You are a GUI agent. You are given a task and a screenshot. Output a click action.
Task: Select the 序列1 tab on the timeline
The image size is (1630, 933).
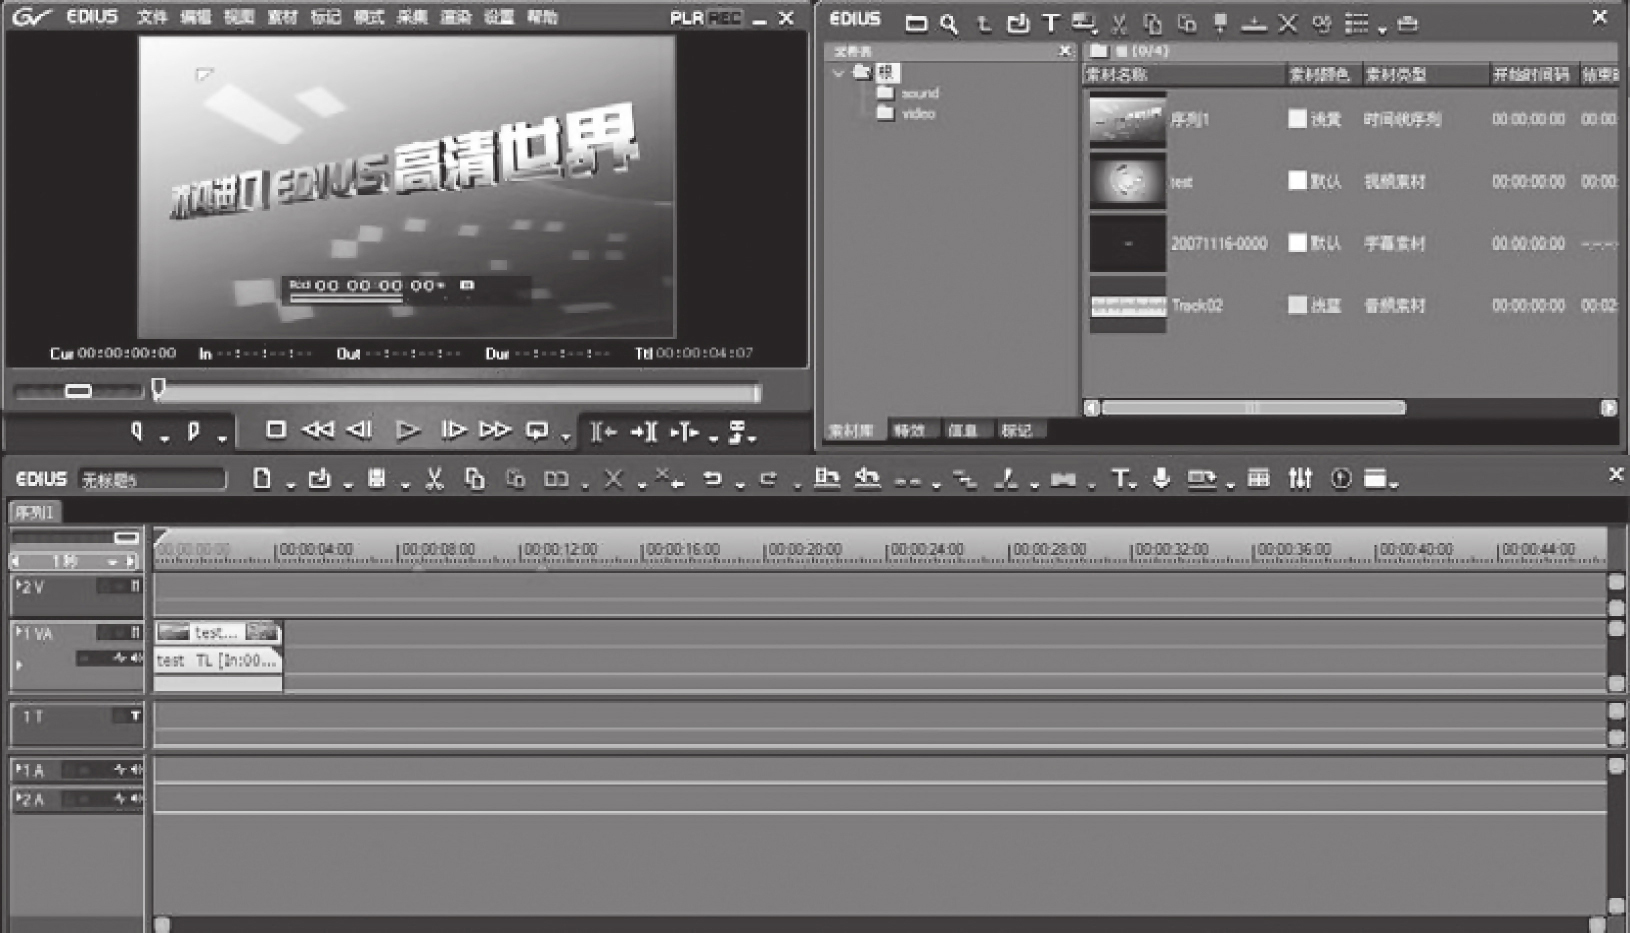[35, 512]
